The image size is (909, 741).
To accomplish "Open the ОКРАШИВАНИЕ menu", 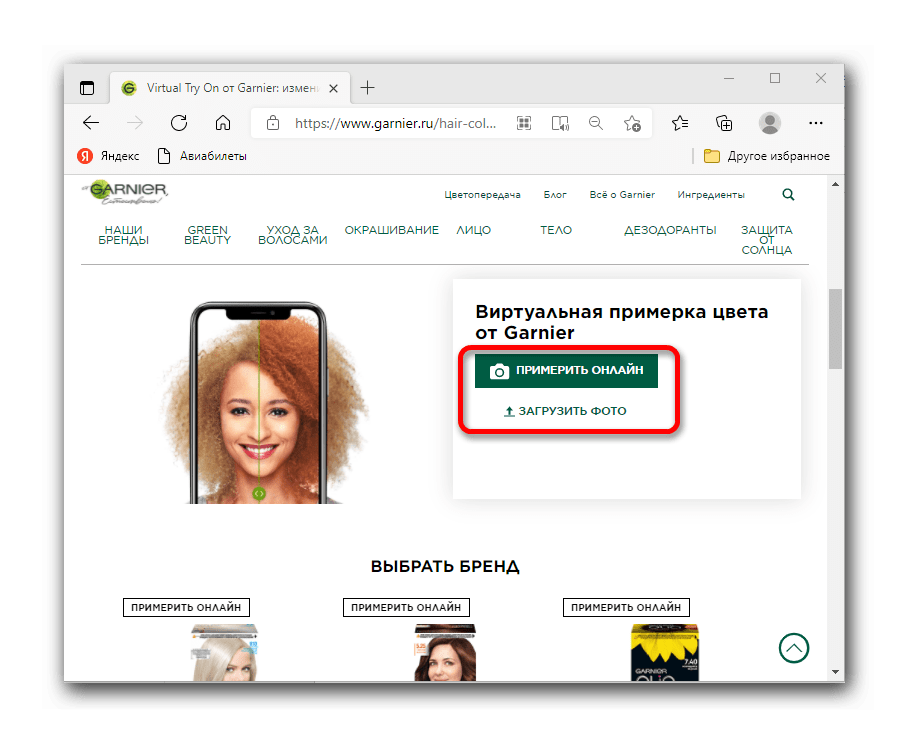I will [x=392, y=230].
